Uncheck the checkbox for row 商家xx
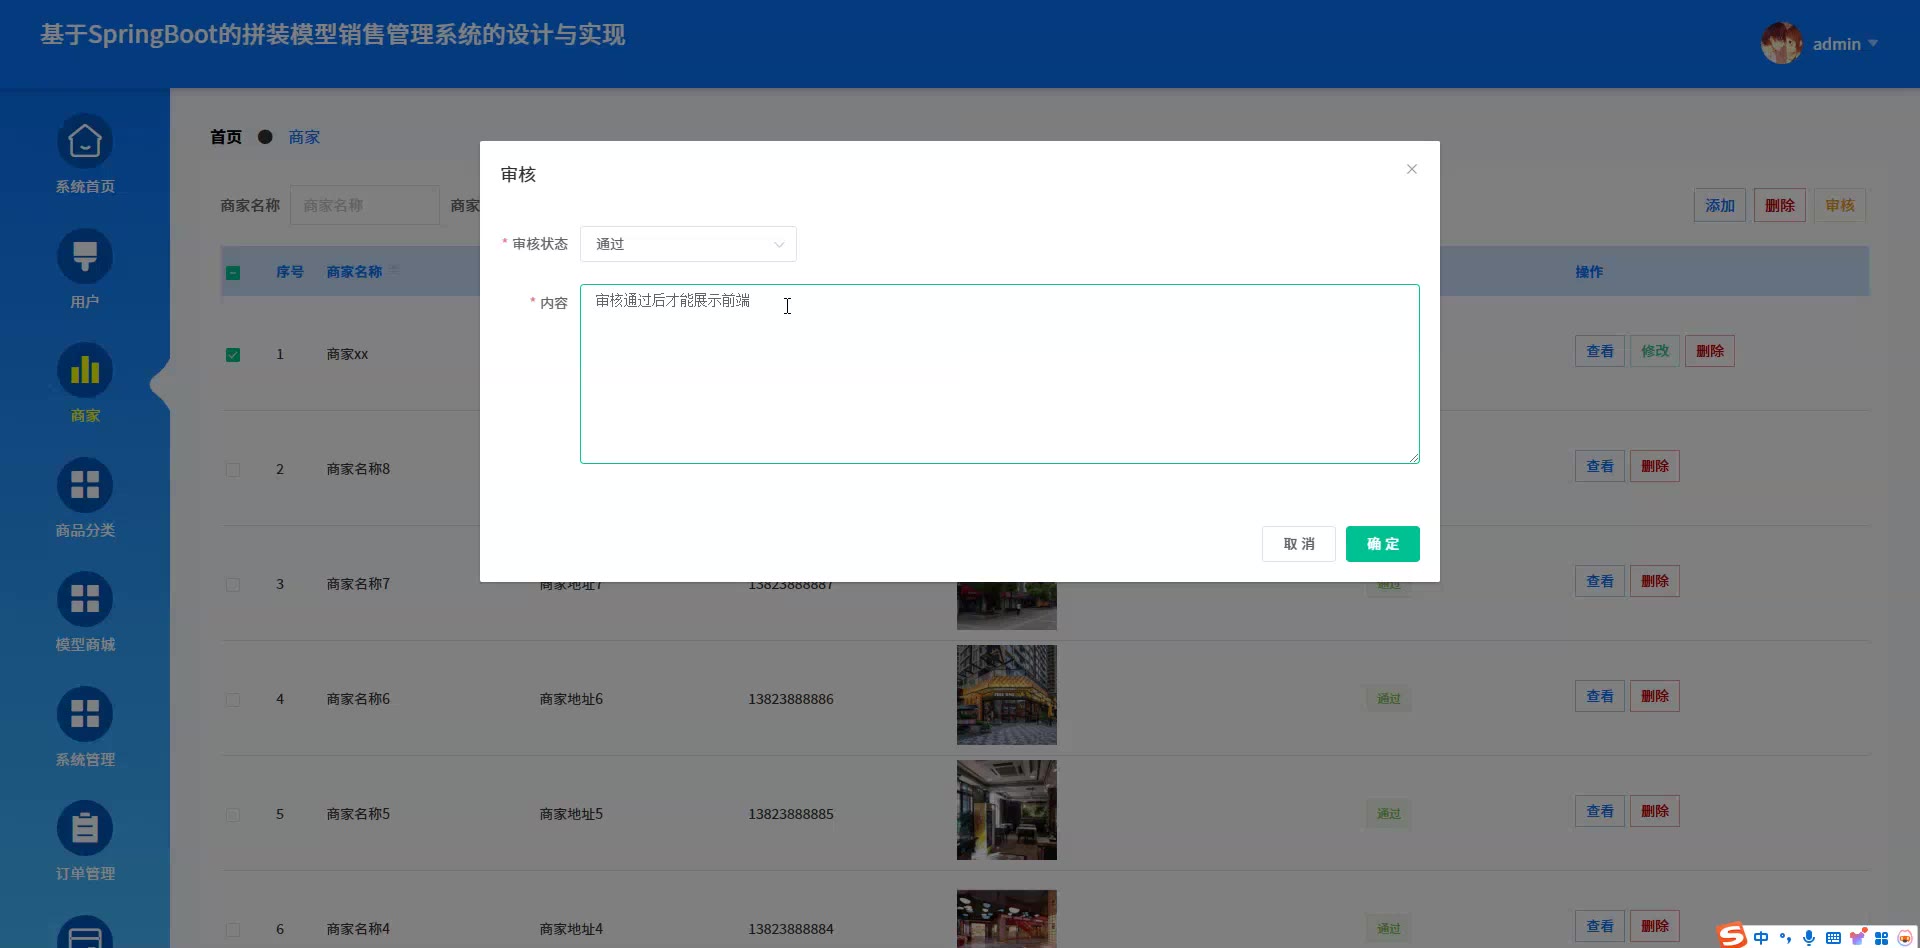Screen dimensions: 1920x948 pyautogui.click(x=233, y=354)
